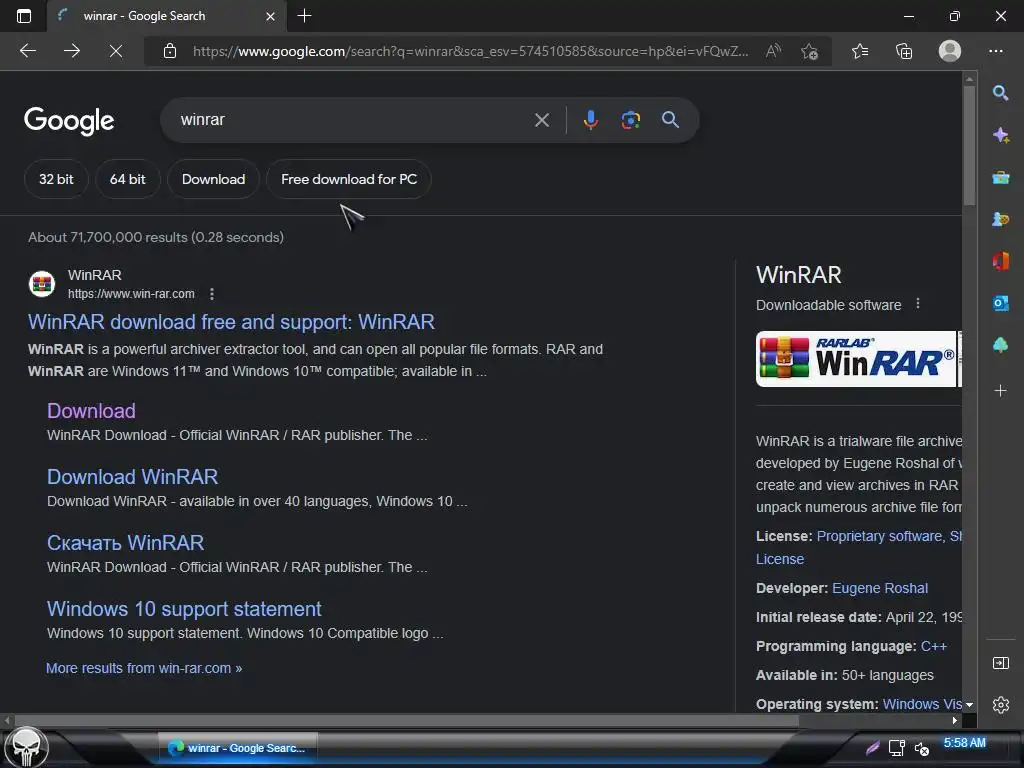The image size is (1024, 768).
Task: Click the feather tray icon
Action: click(872, 748)
